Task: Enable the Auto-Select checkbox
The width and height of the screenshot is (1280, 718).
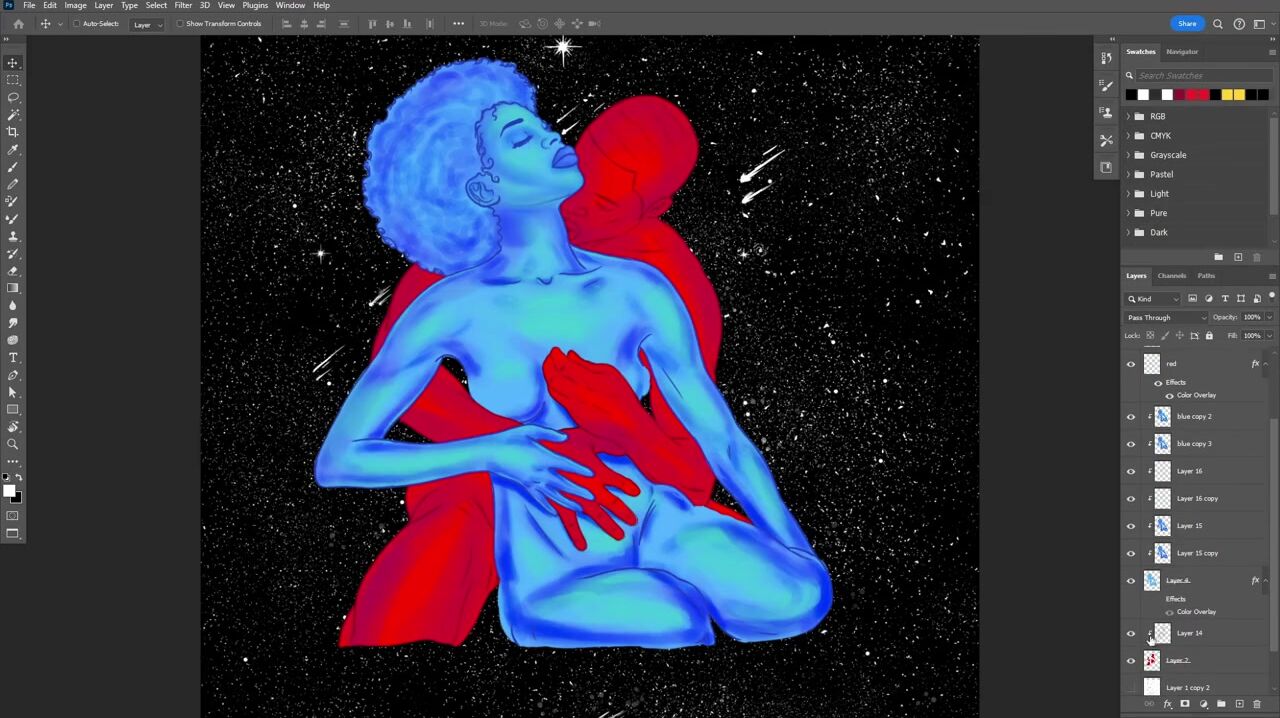Action: tap(77, 24)
